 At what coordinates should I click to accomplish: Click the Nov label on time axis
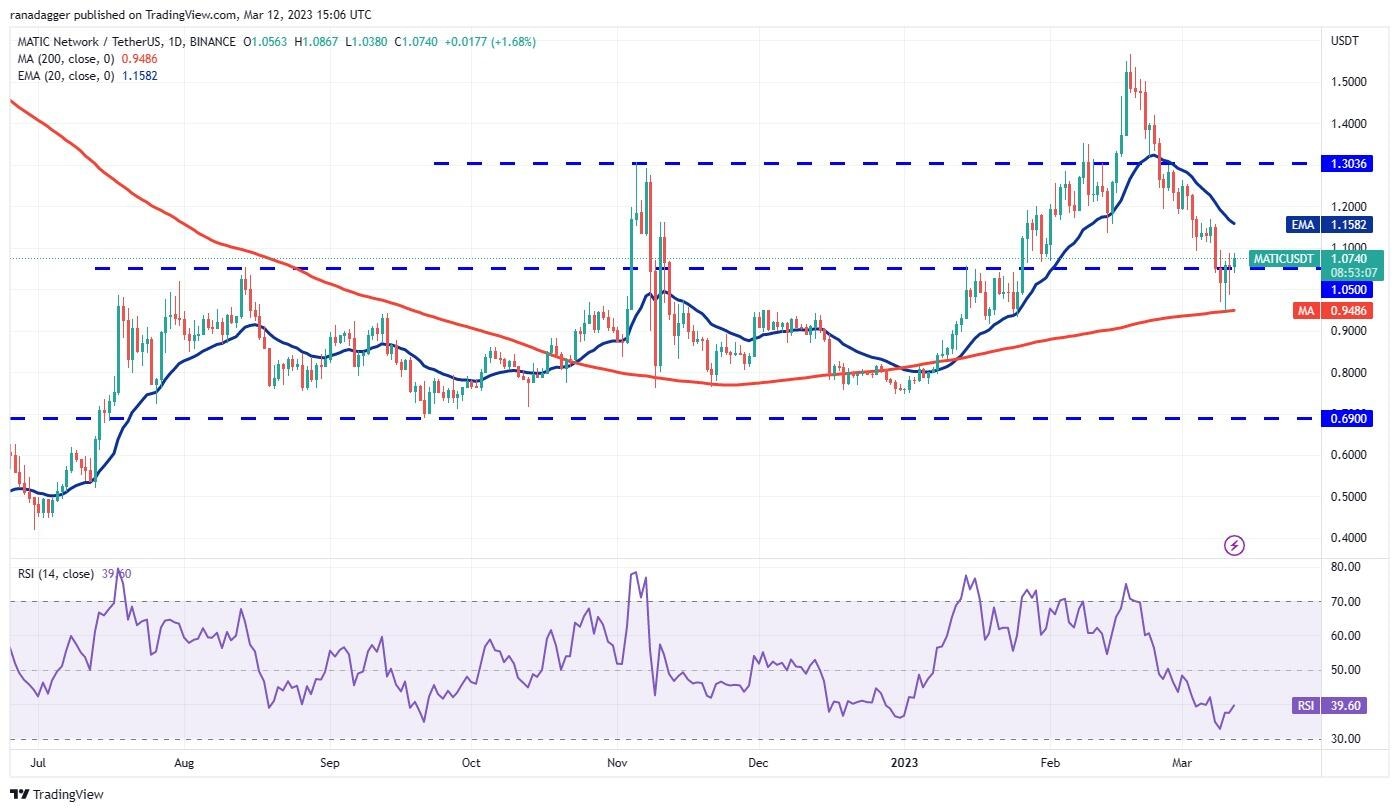point(617,762)
